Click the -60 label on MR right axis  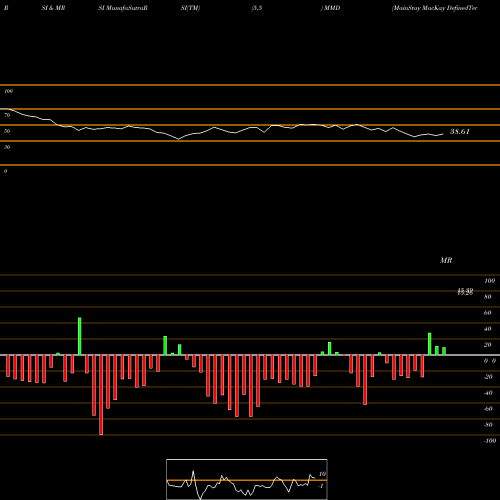[x=488, y=409]
